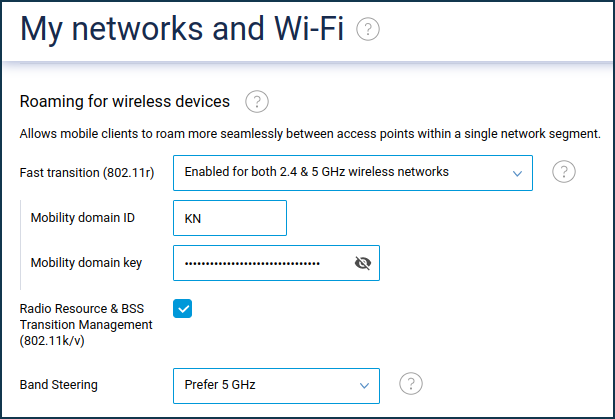Viewport: 615px width, 419px height.
Task: Focus the Mobility domain ID field containing KN
Action: [230, 218]
